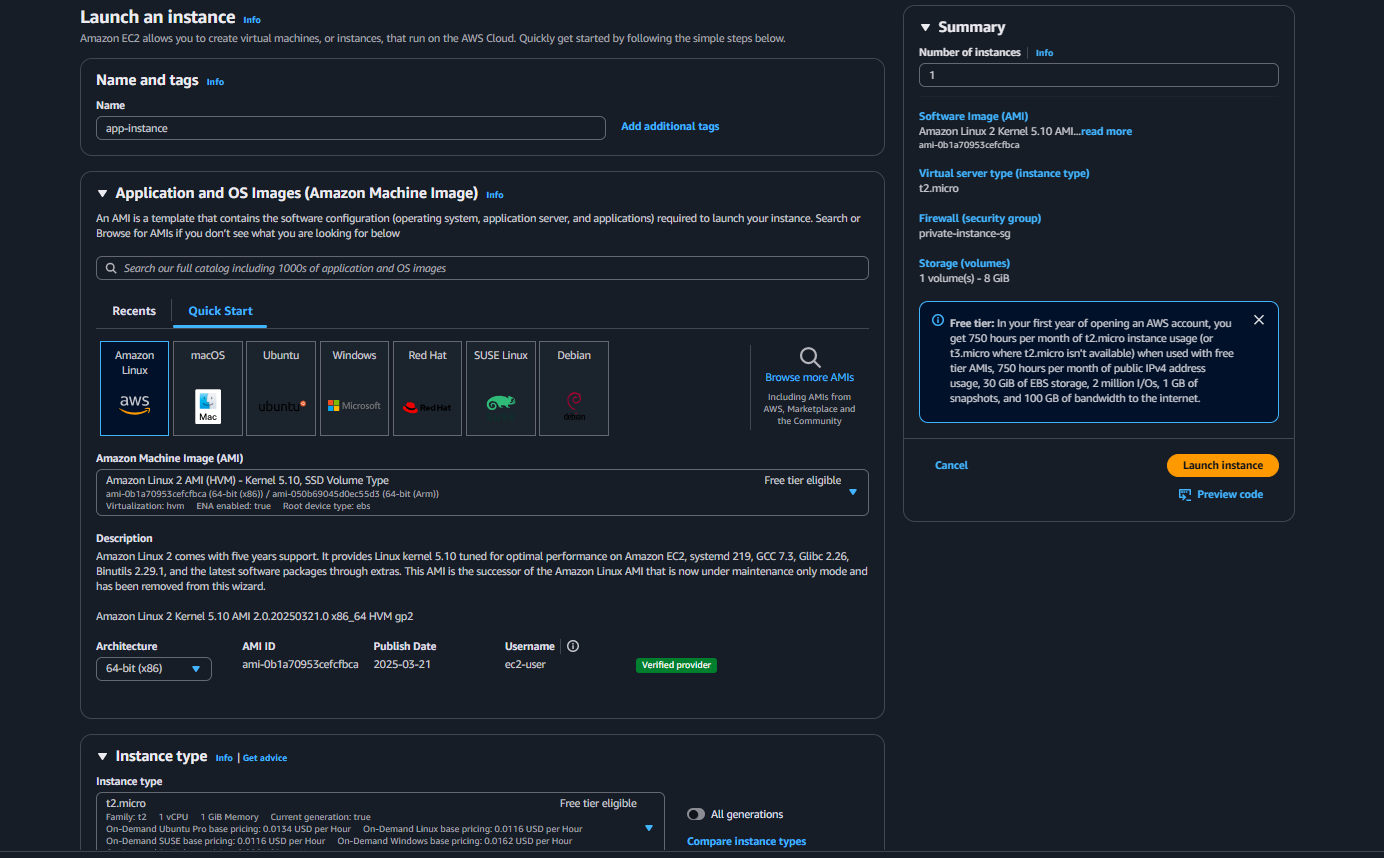
Task: Select the Debian AMI tile
Action: click(574, 388)
